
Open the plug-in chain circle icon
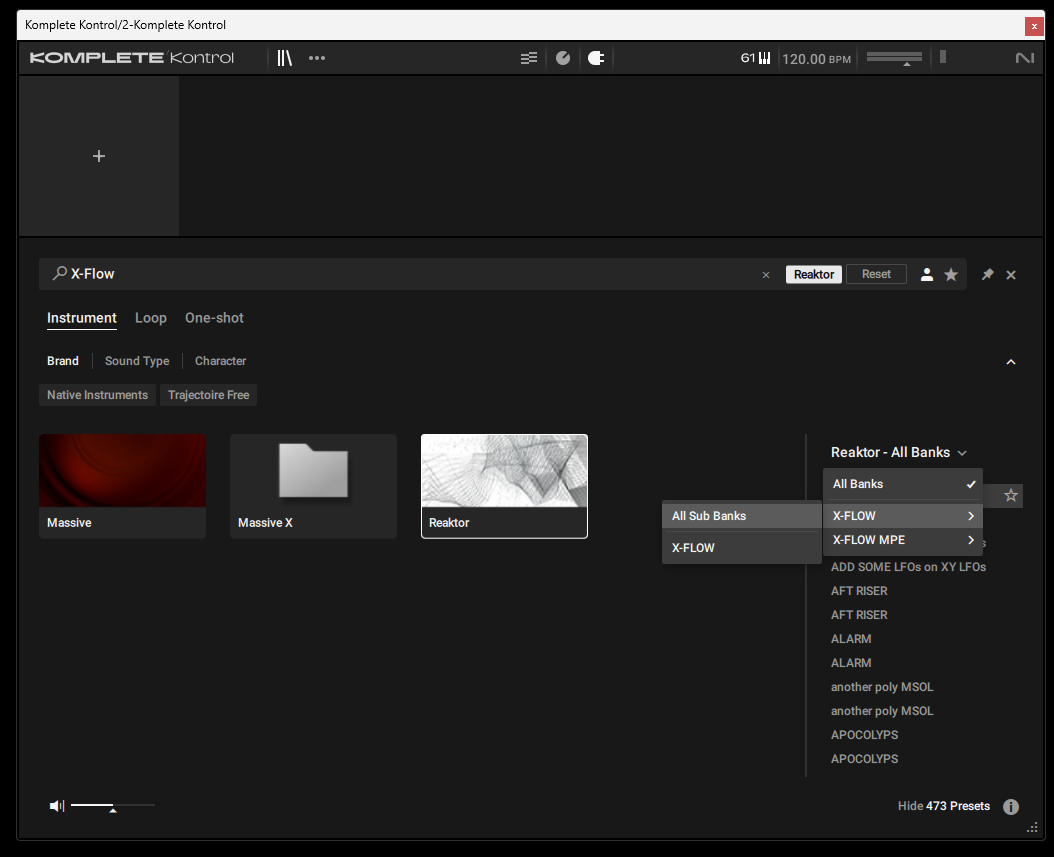(563, 58)
